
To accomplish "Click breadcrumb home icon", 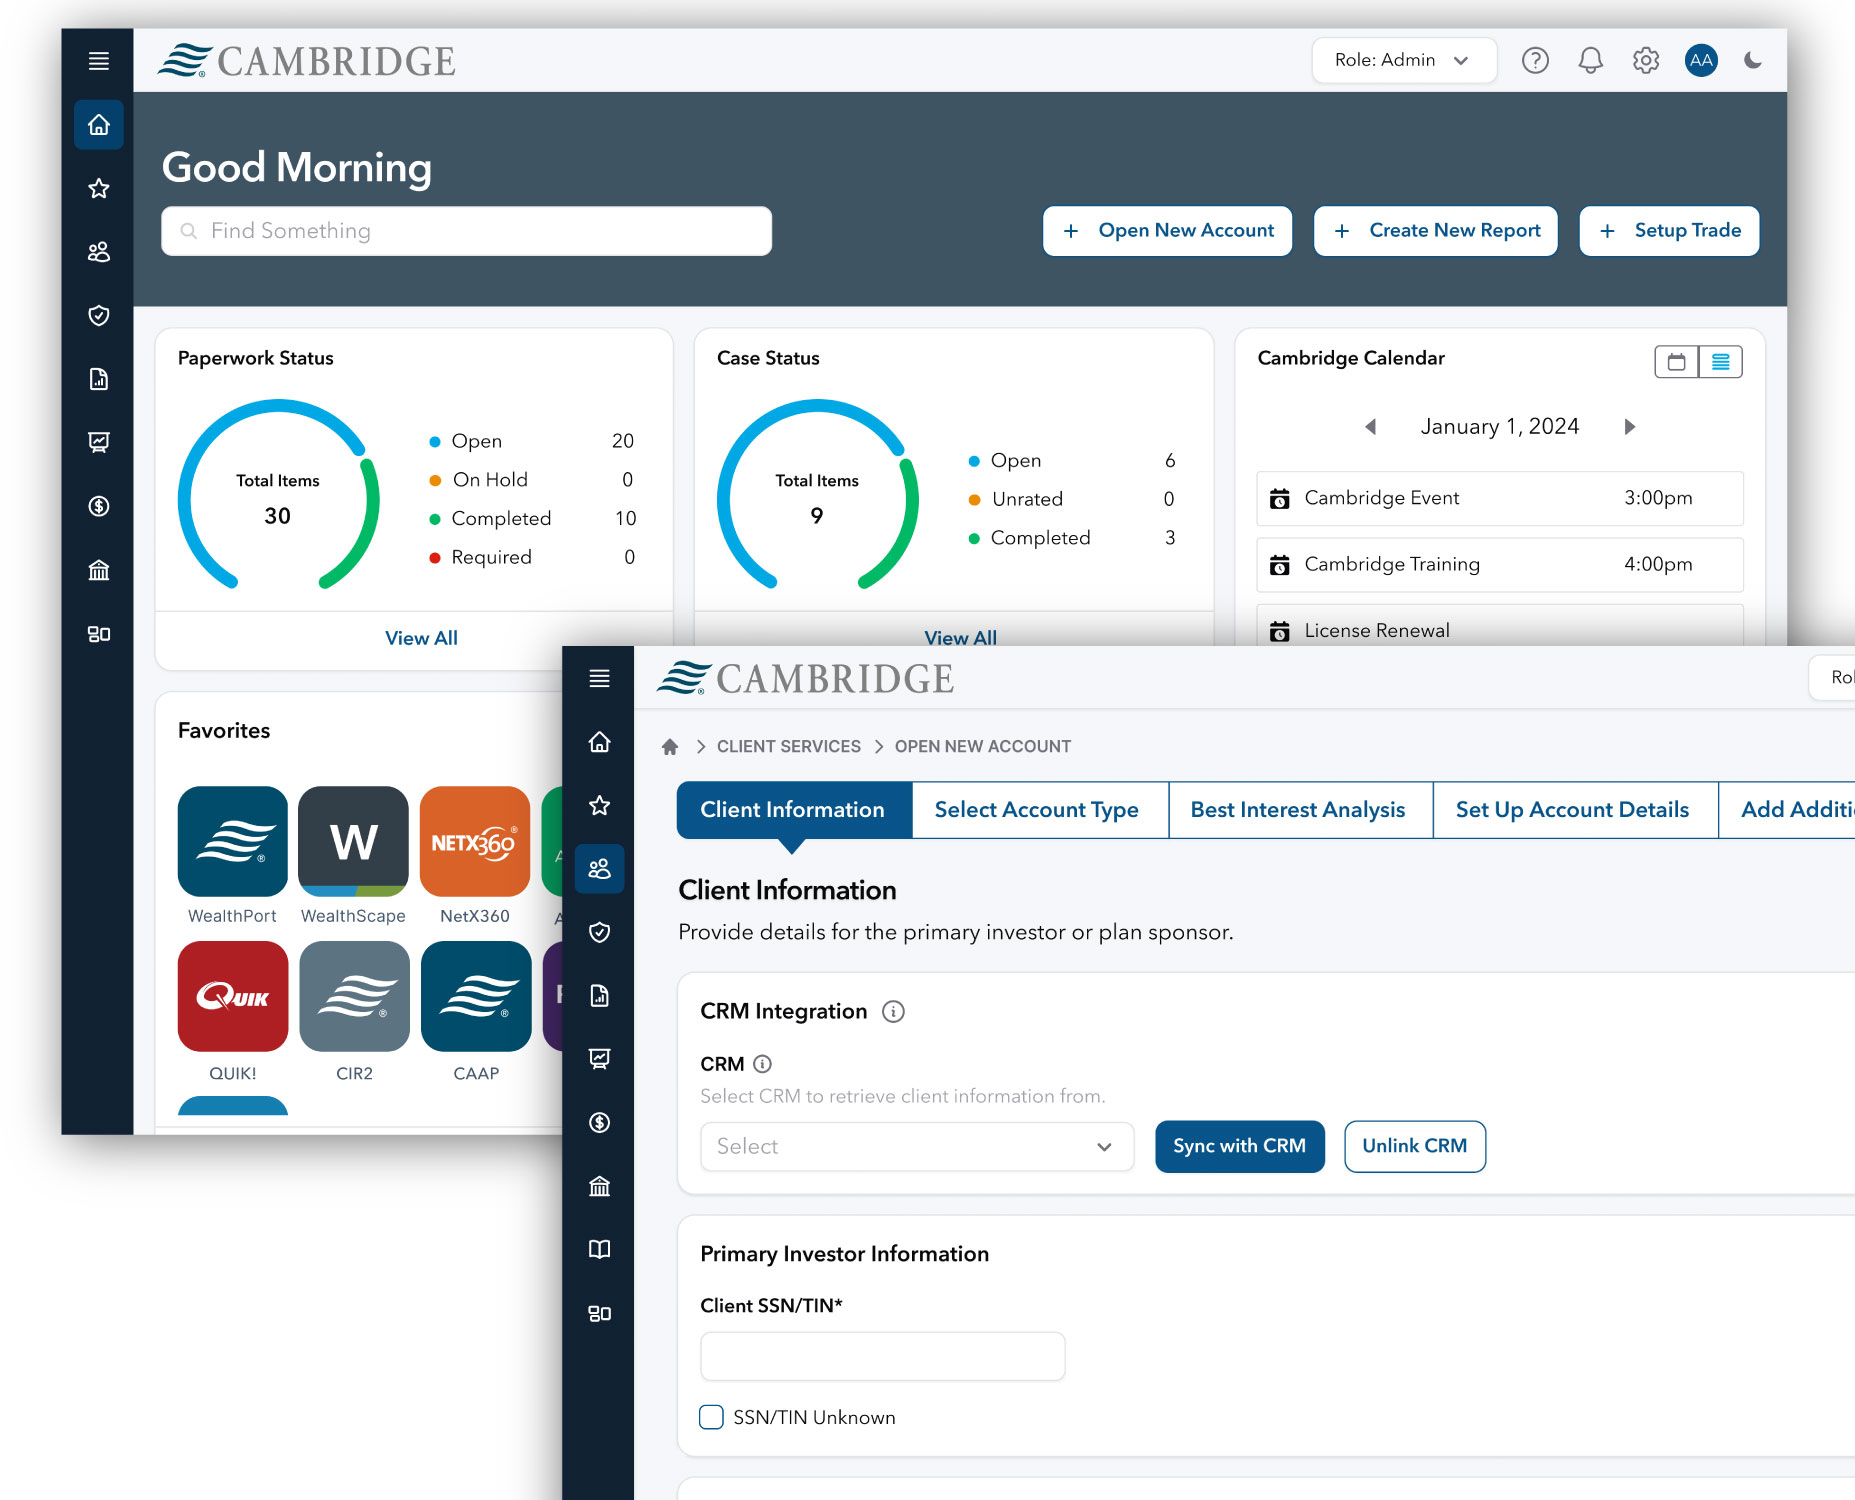I will (670, 746).
